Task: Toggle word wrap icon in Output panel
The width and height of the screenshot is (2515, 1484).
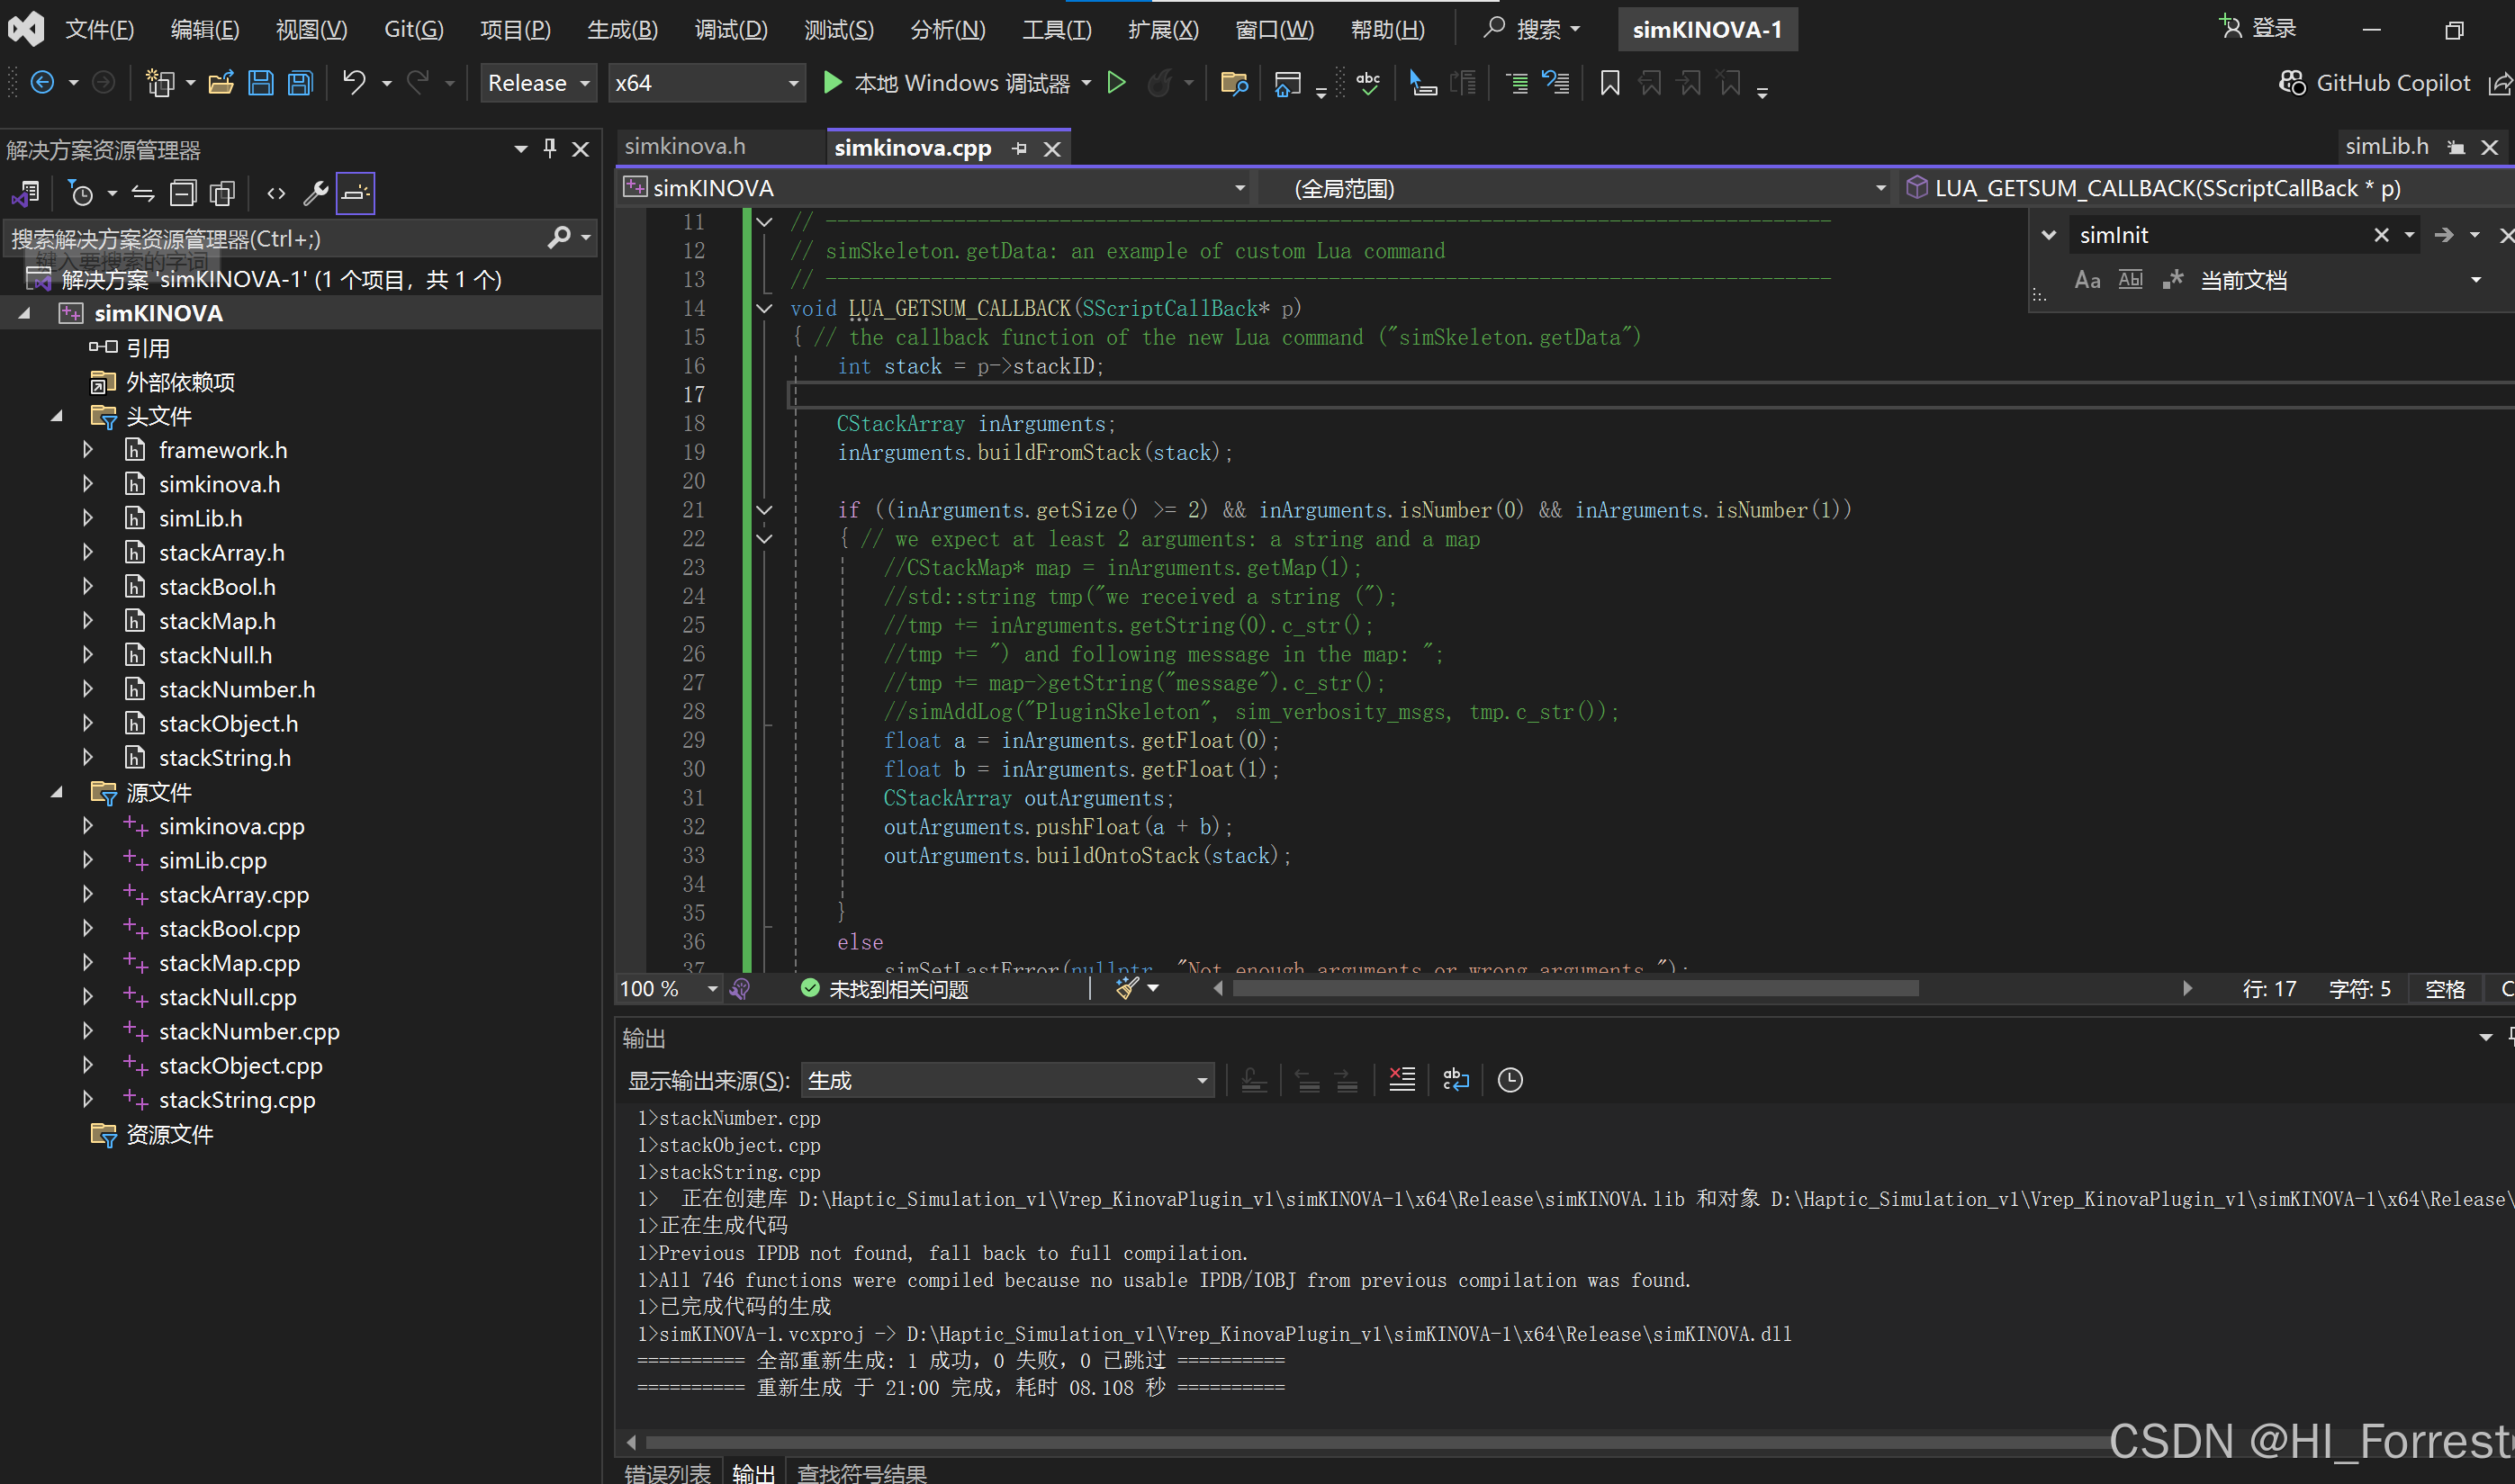Action: [1456, 1080]
